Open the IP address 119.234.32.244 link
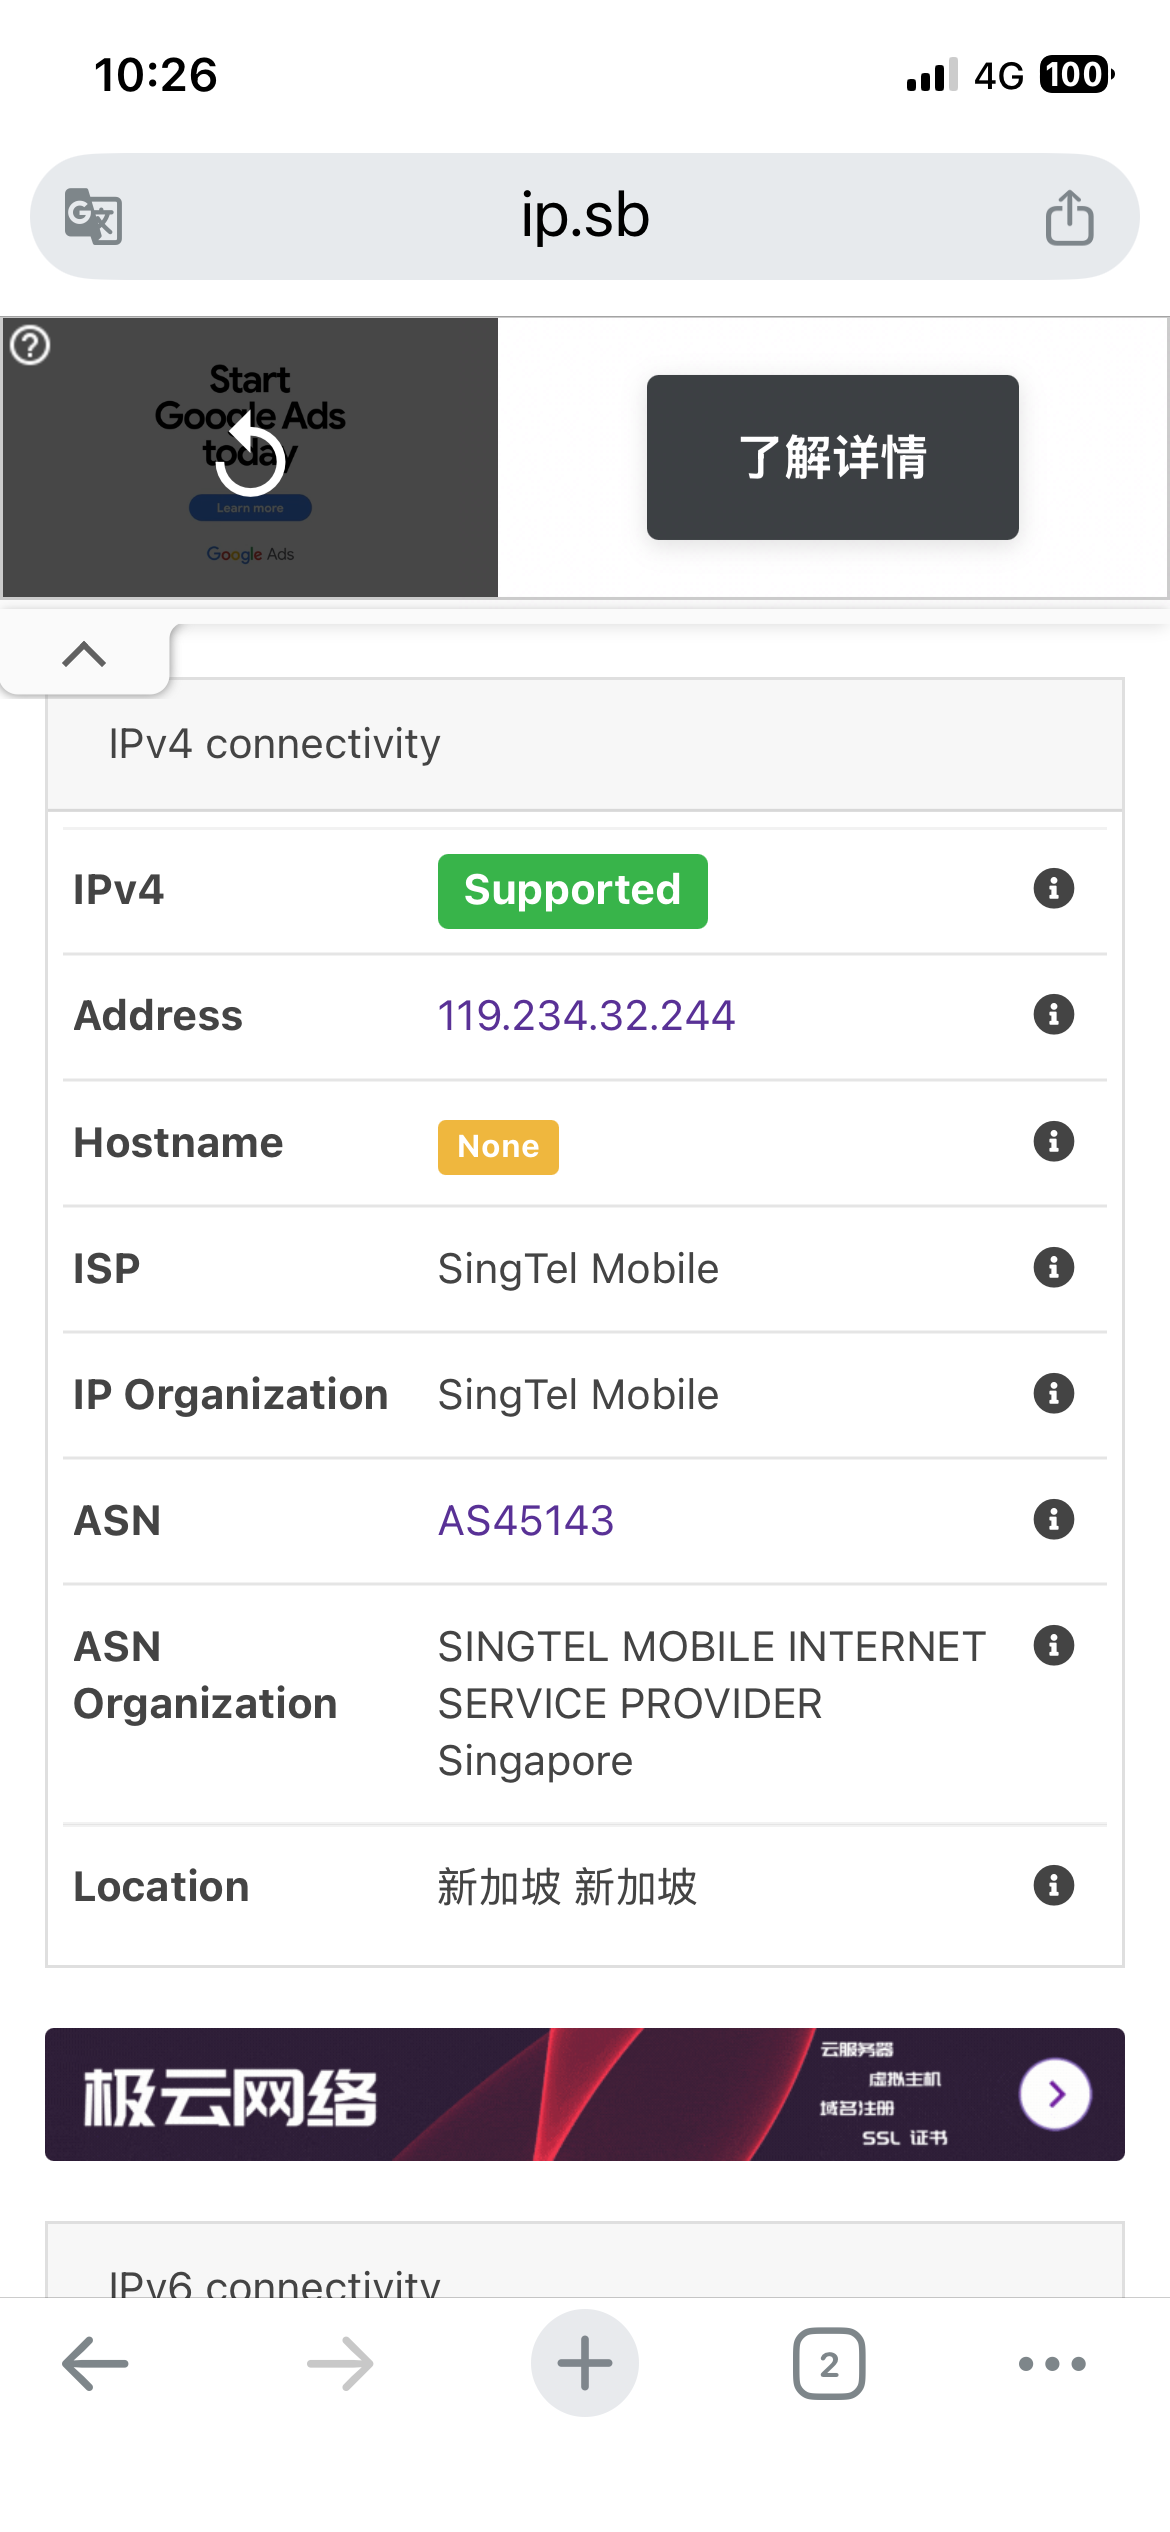 tap(586, 1016)
